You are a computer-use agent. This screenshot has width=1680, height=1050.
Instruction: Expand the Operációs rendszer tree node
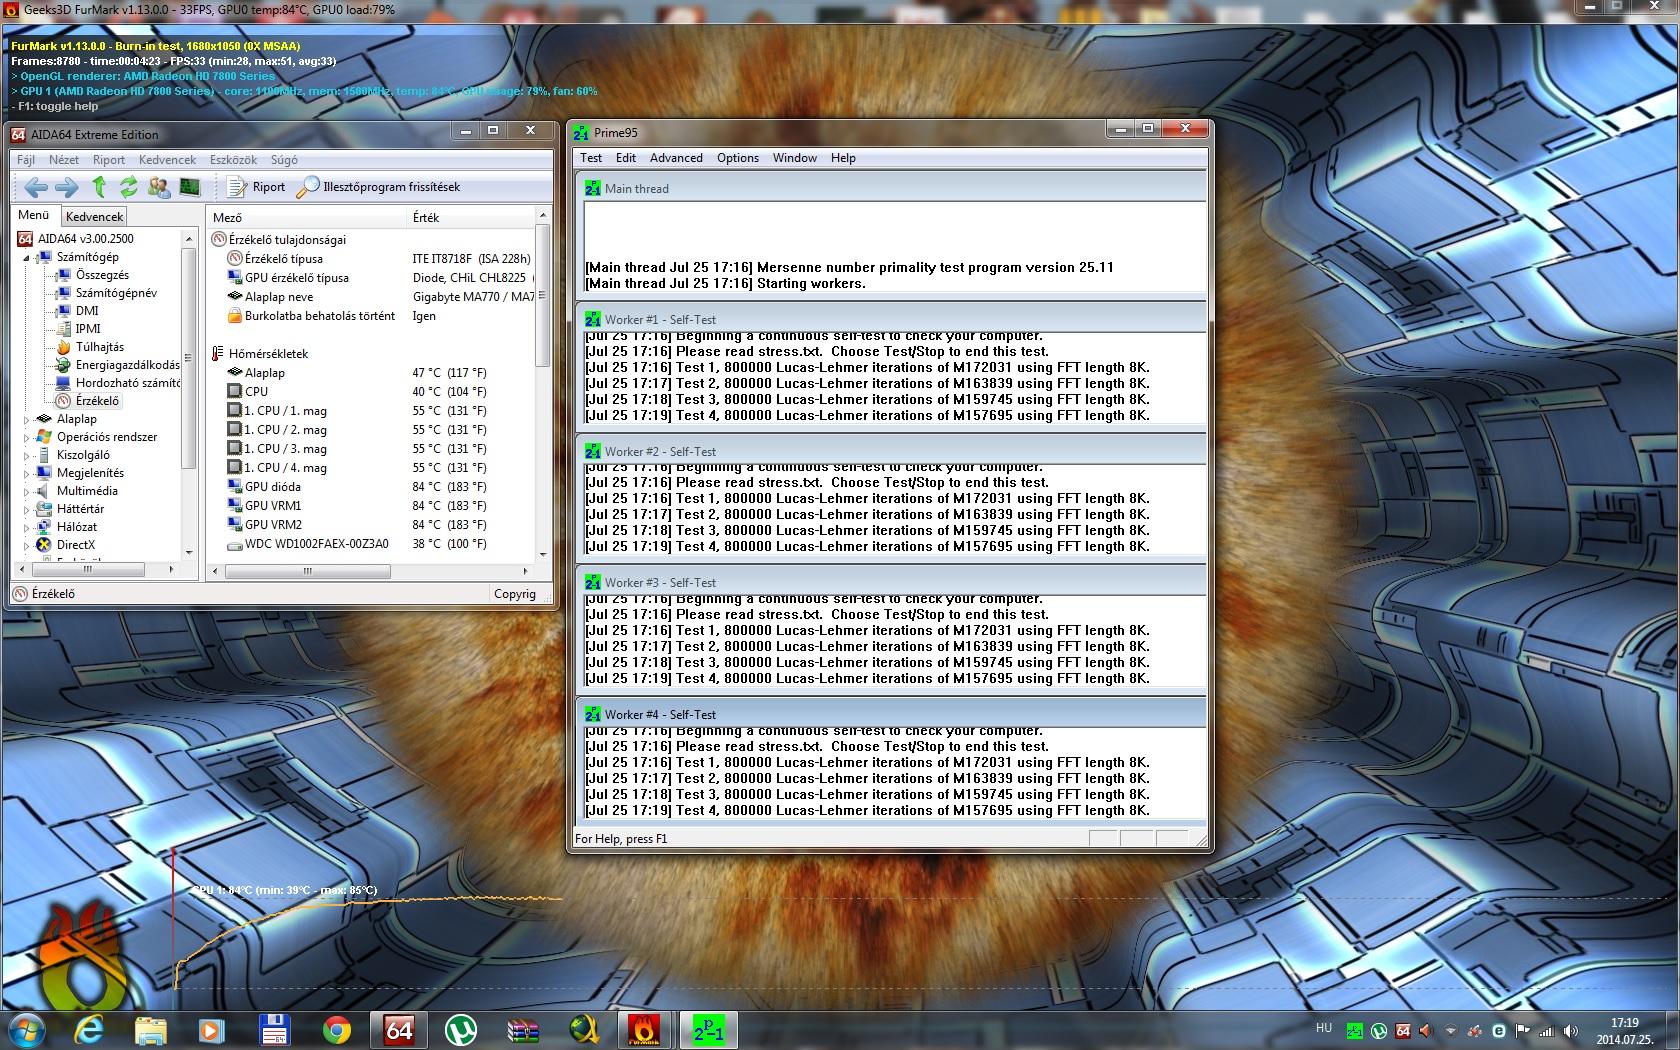pos(27,437)
